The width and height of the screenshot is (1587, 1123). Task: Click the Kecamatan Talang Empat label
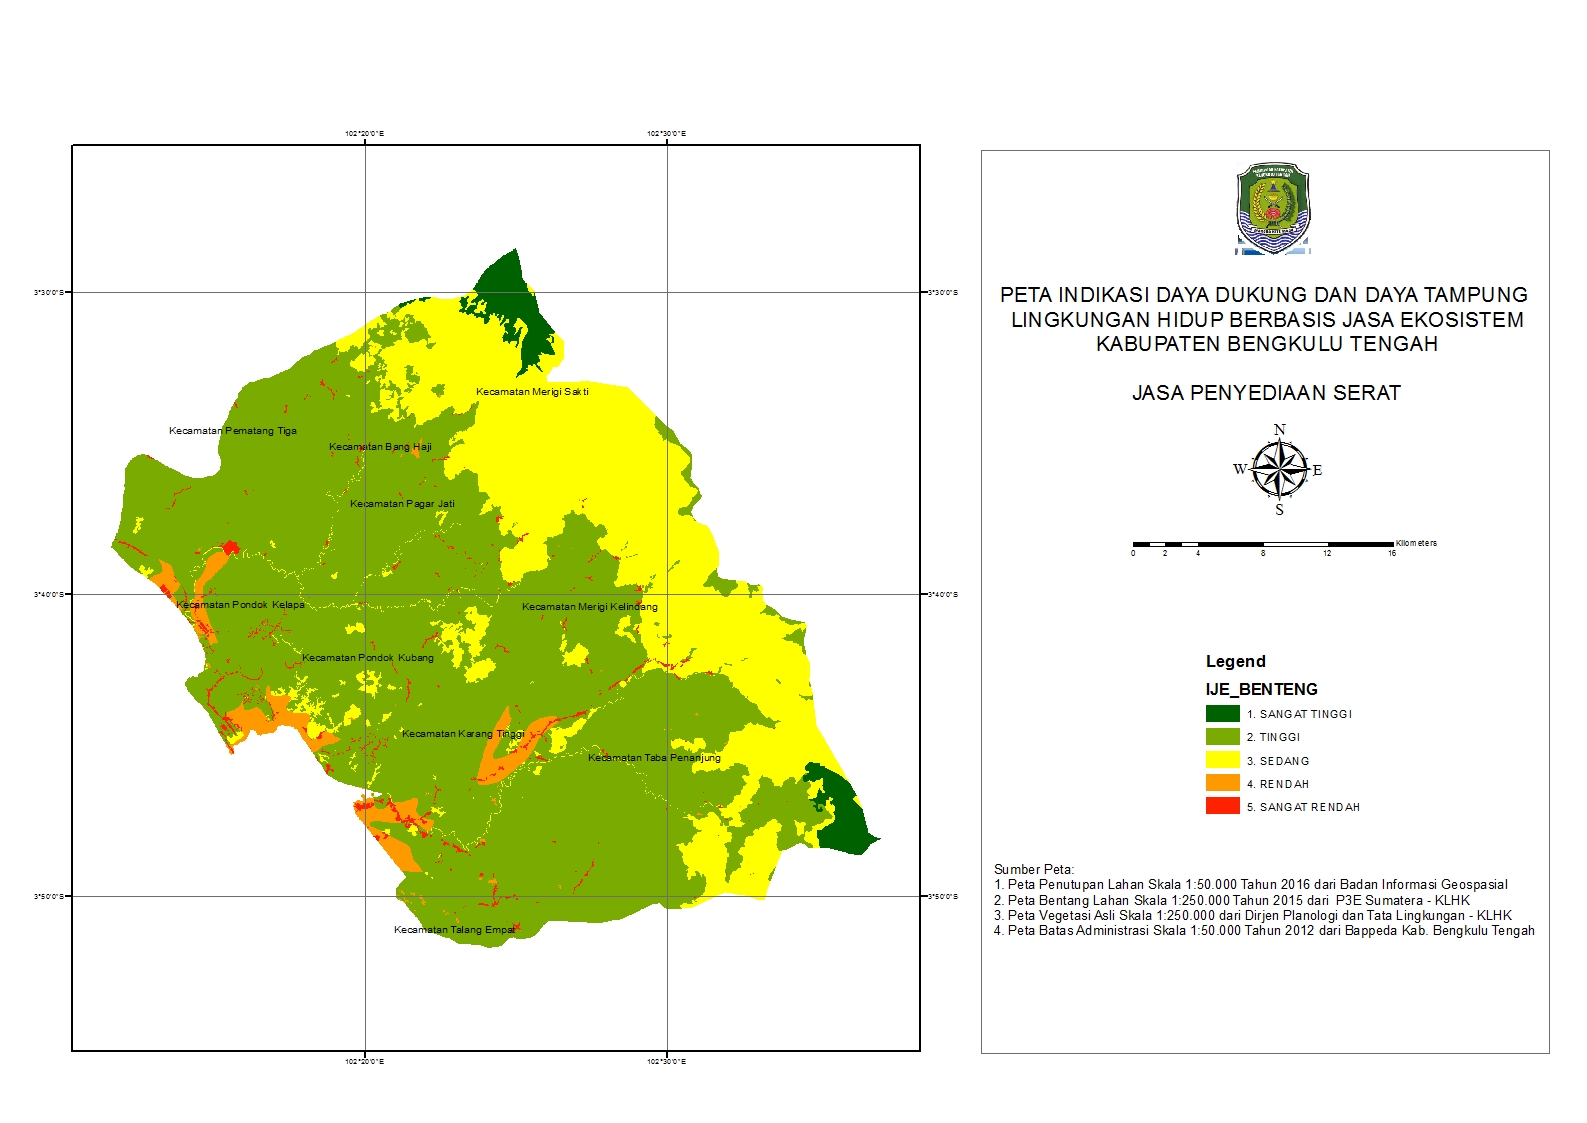(x=455, y=930)
